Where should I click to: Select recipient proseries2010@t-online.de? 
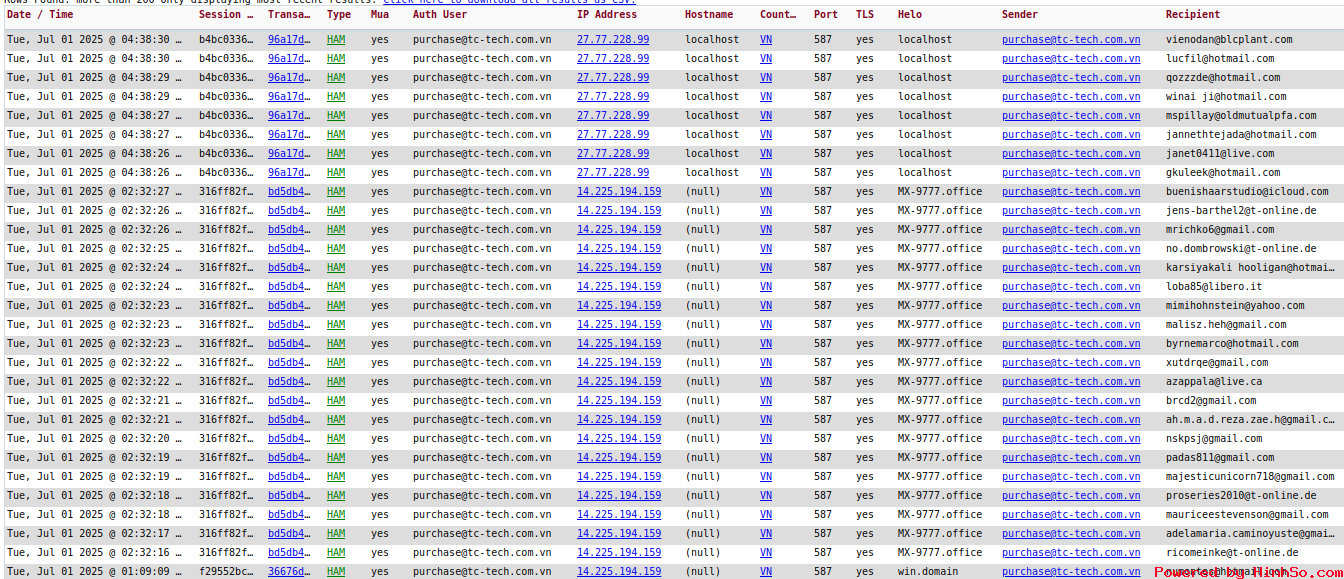1241,496
